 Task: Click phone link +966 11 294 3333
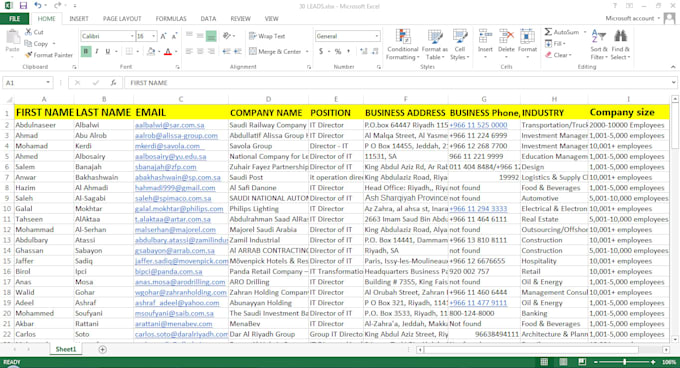tap(478, 209)
